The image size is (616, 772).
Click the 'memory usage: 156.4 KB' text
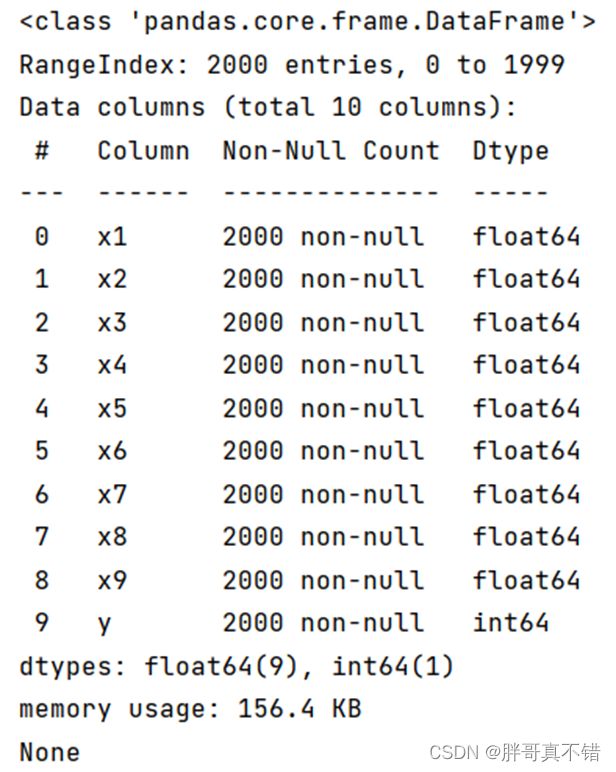point(191,709)
